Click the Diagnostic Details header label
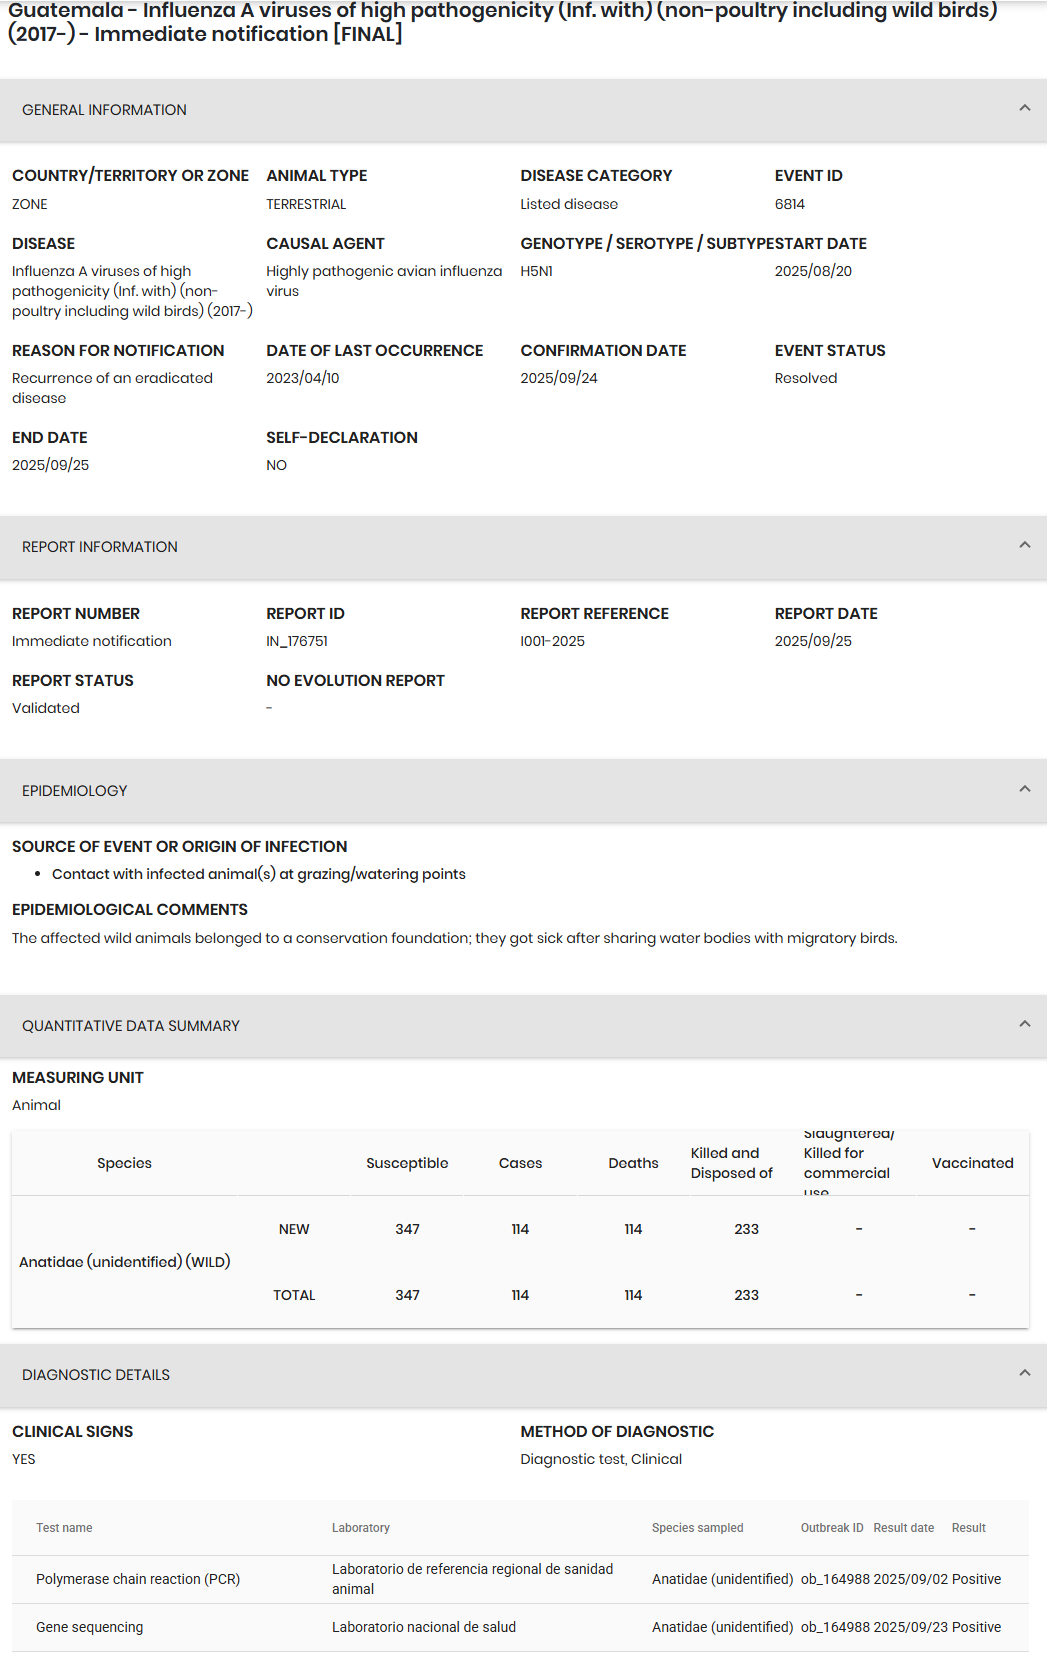This screenshot has height=1665, width=1047. (x=96, y=1375)
